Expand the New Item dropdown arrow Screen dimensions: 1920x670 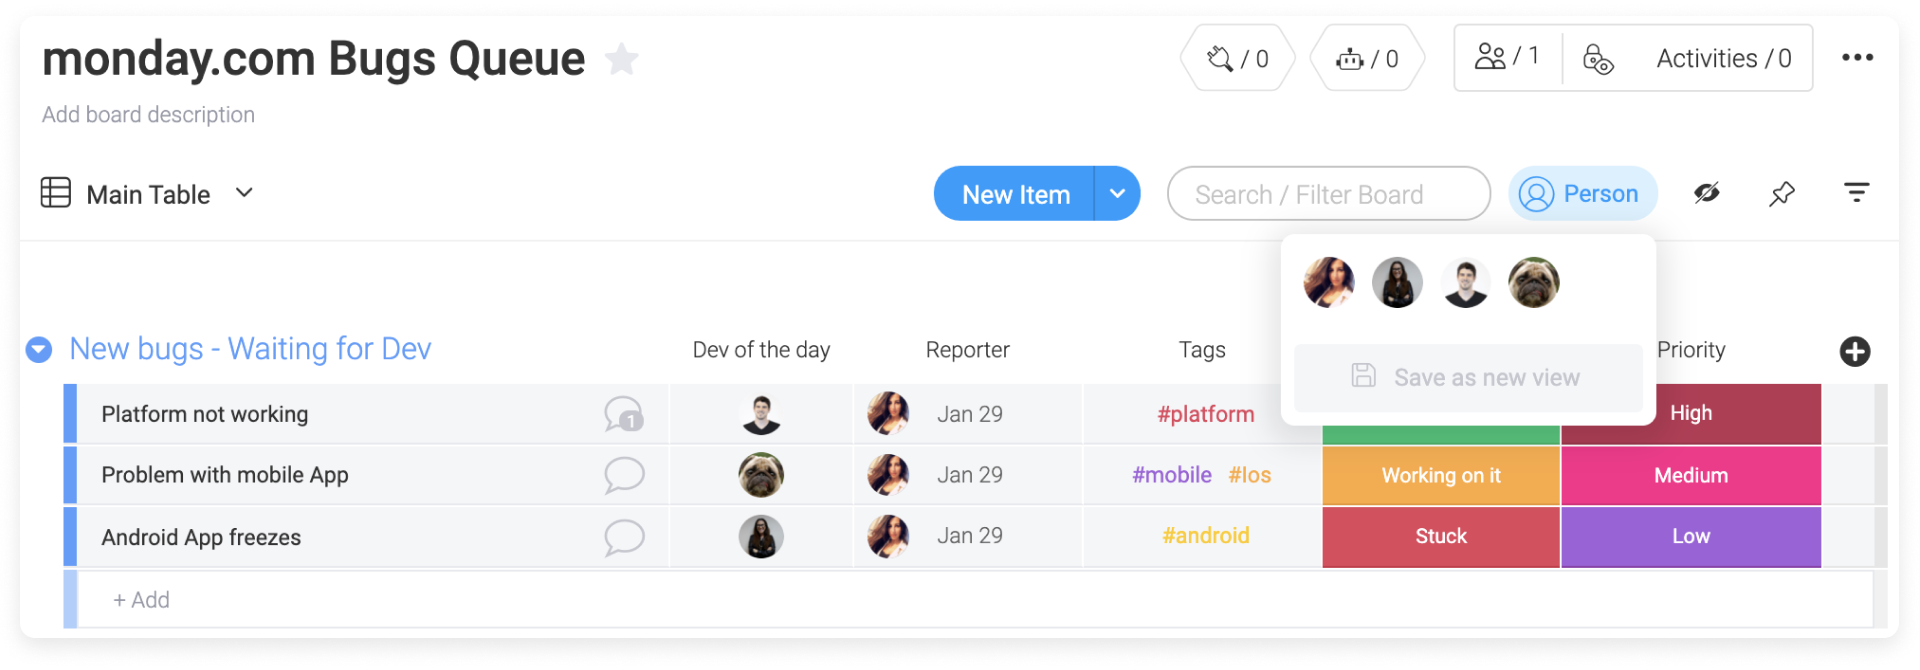[1117, 194]
